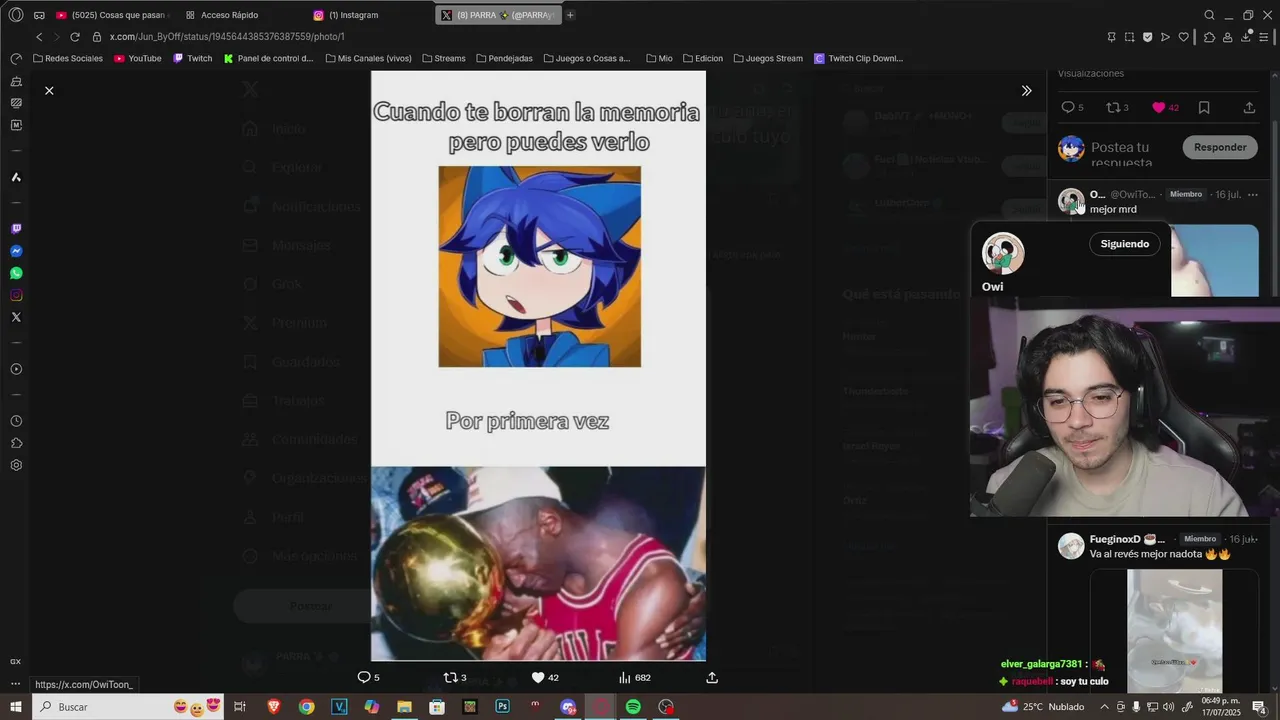Open the video thumbnail in FueginoxD's reply
This screenshot has height=720, width=1280.
click(x=1174, y=632)
